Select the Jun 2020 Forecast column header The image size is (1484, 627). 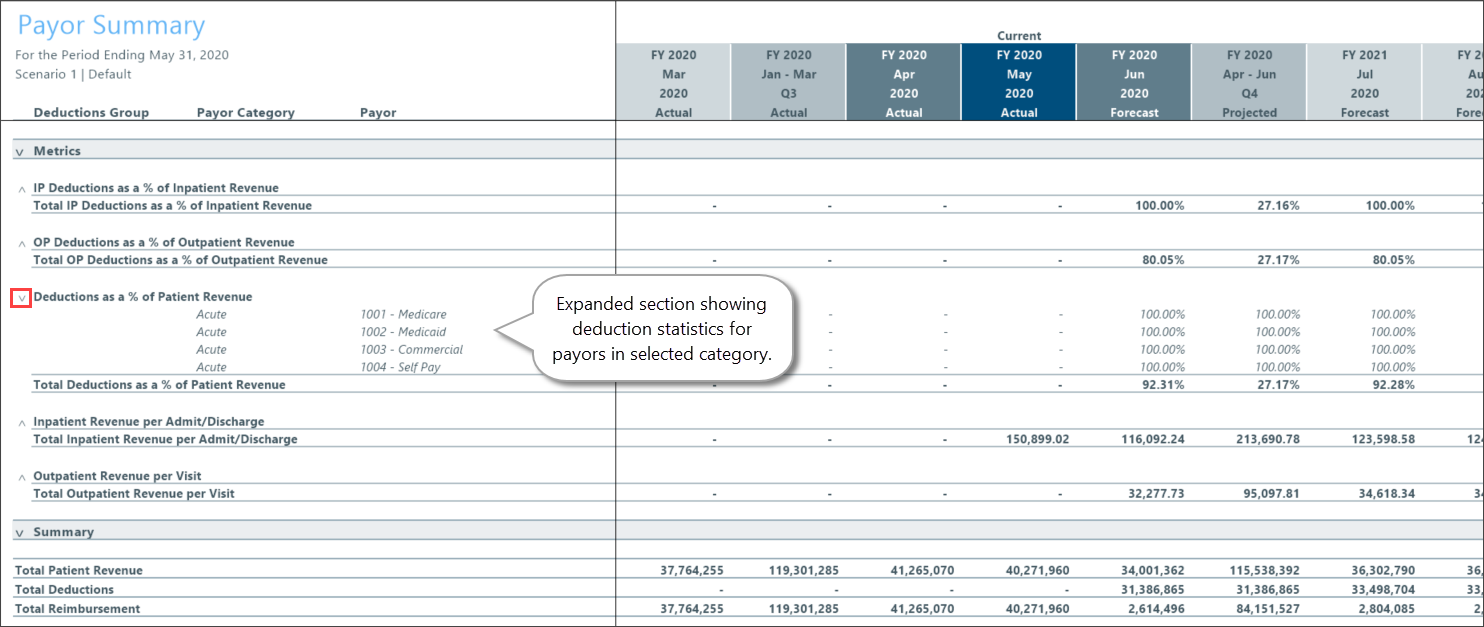pos(1134,83)
